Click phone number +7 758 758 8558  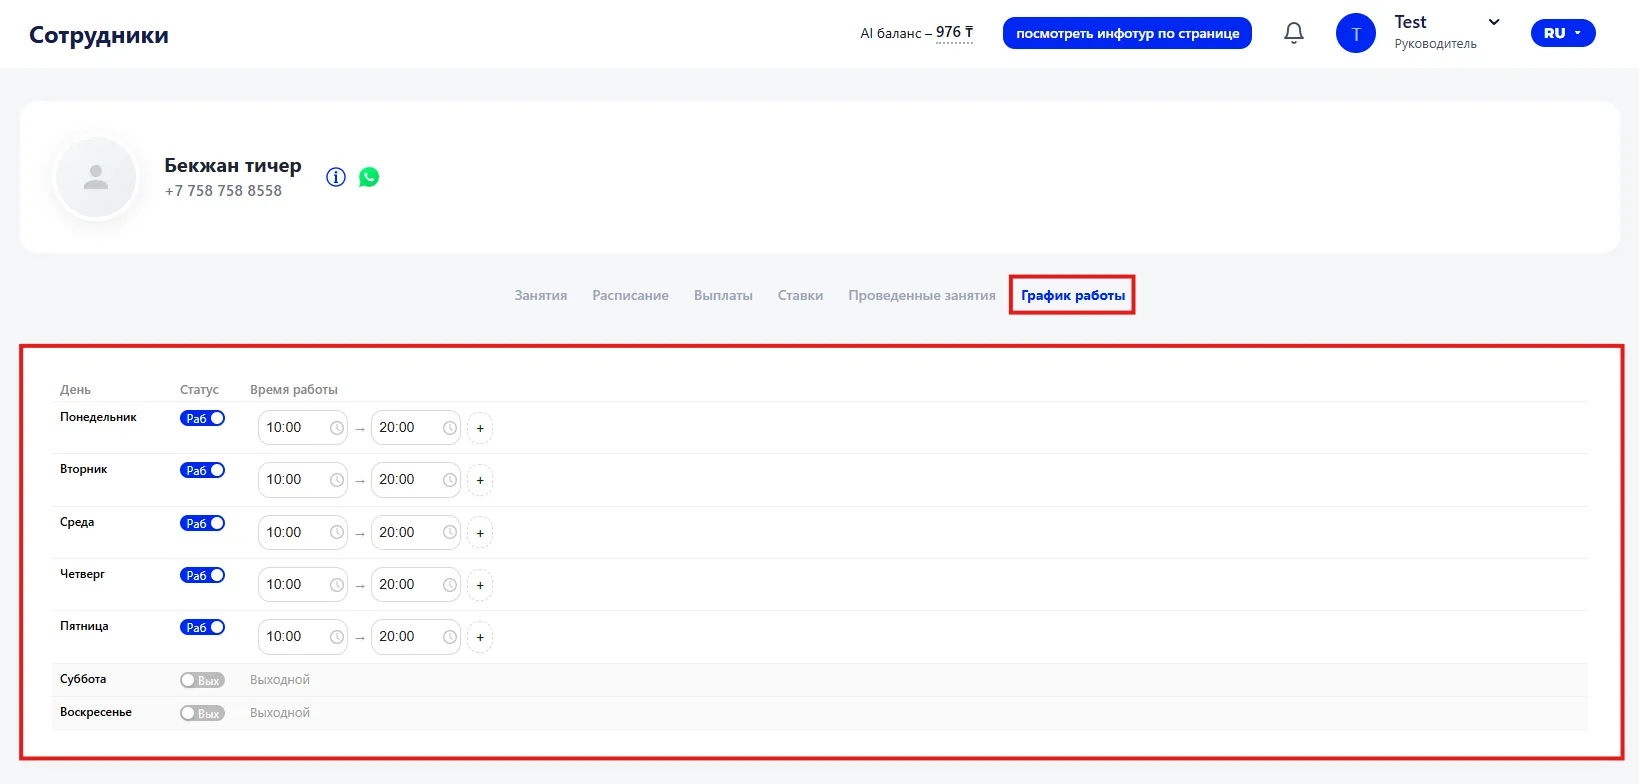coord(223,191)
